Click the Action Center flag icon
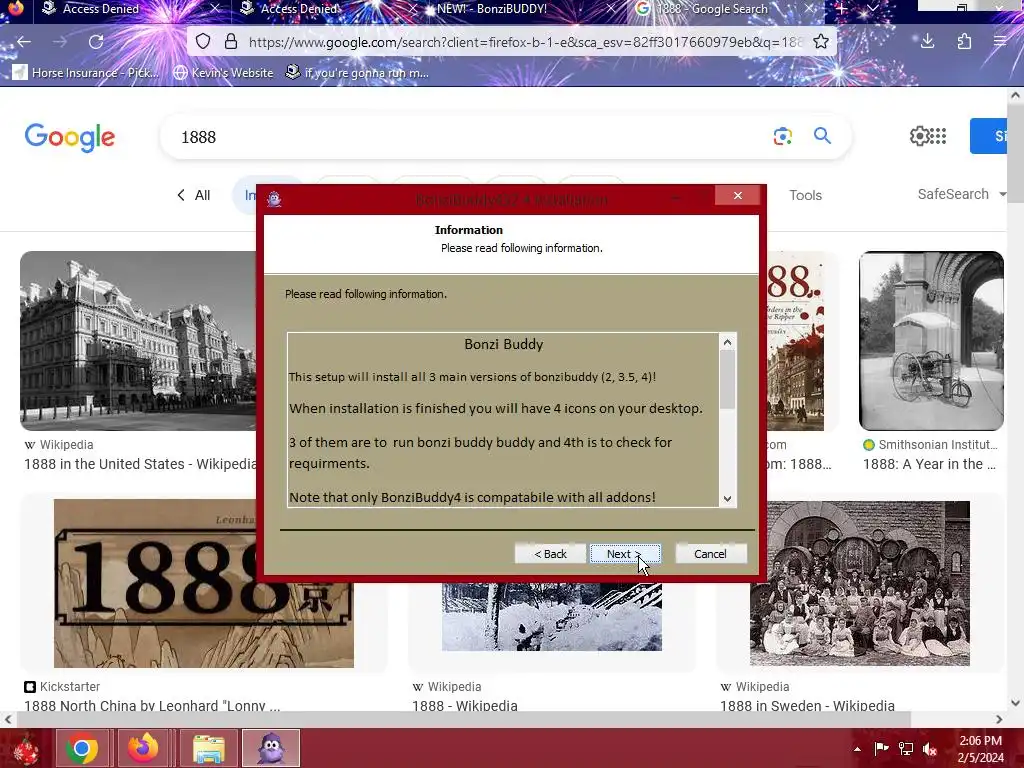Image resolution: width=1024 pixels, height=768 pixels. (x=881, y=749)
